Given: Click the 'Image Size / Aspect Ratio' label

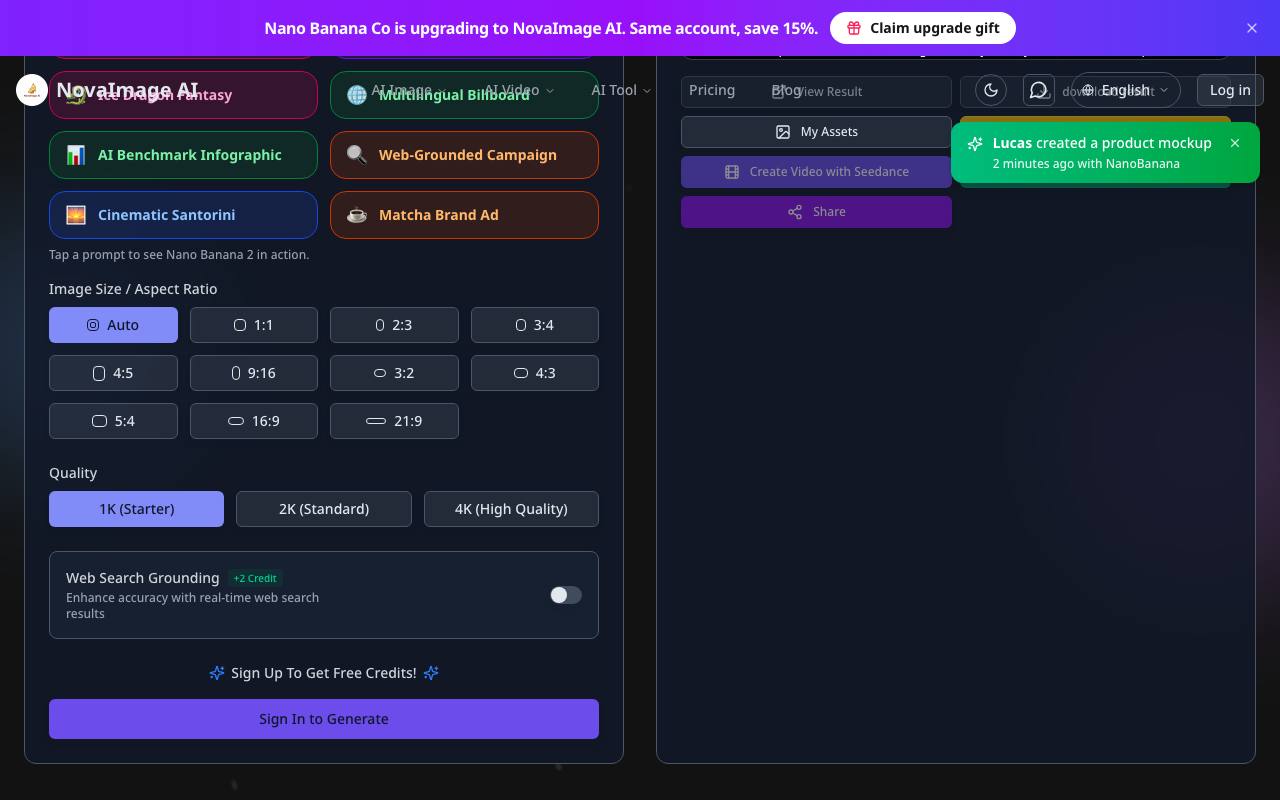Looking at the screenshot, I should click(x=133, y=289).
